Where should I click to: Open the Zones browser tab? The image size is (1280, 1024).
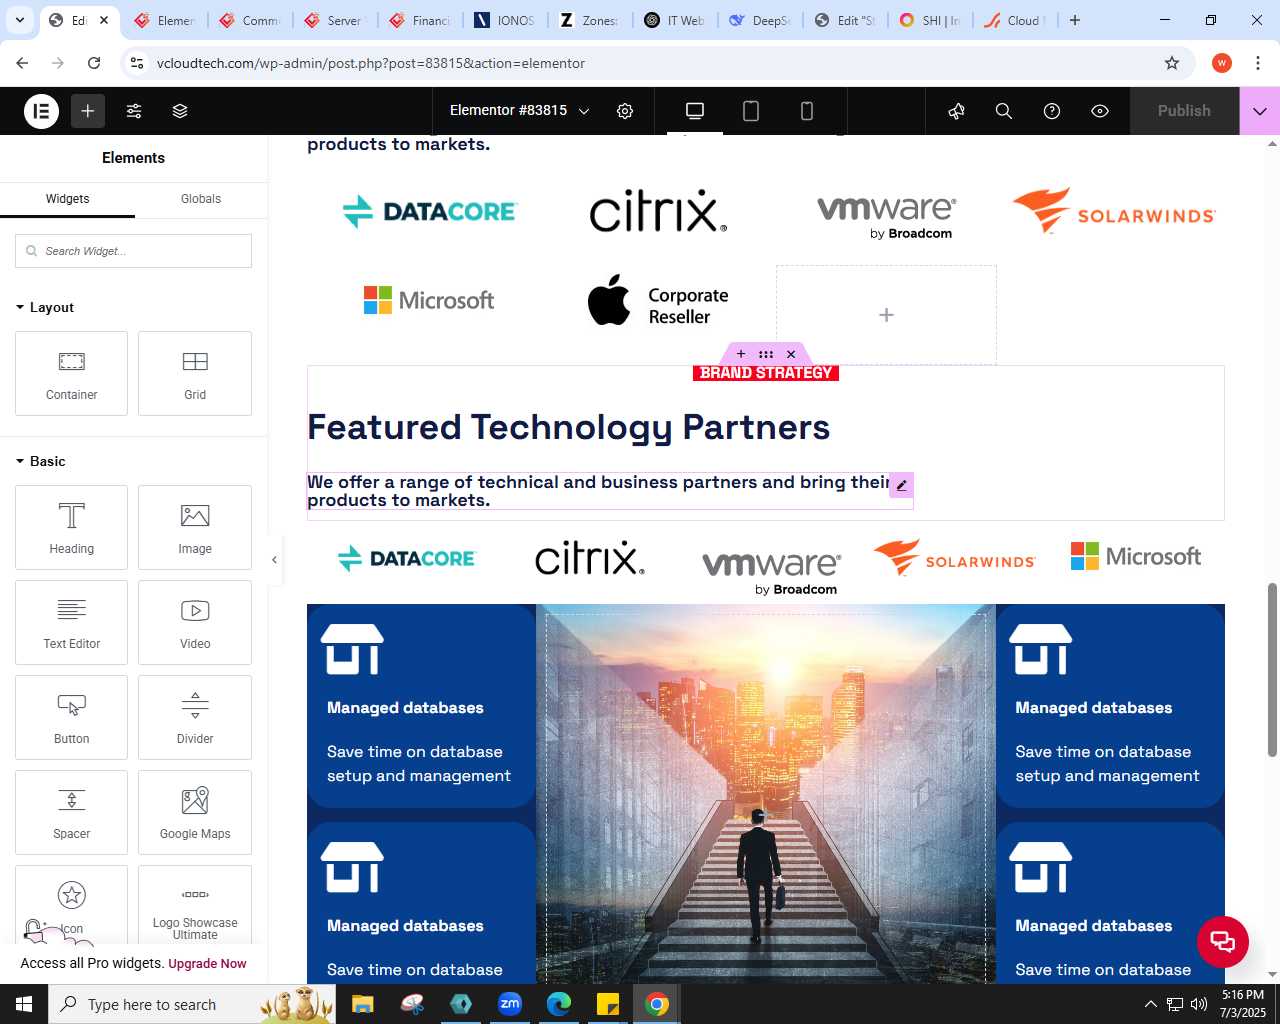click(x=590, y=20)
